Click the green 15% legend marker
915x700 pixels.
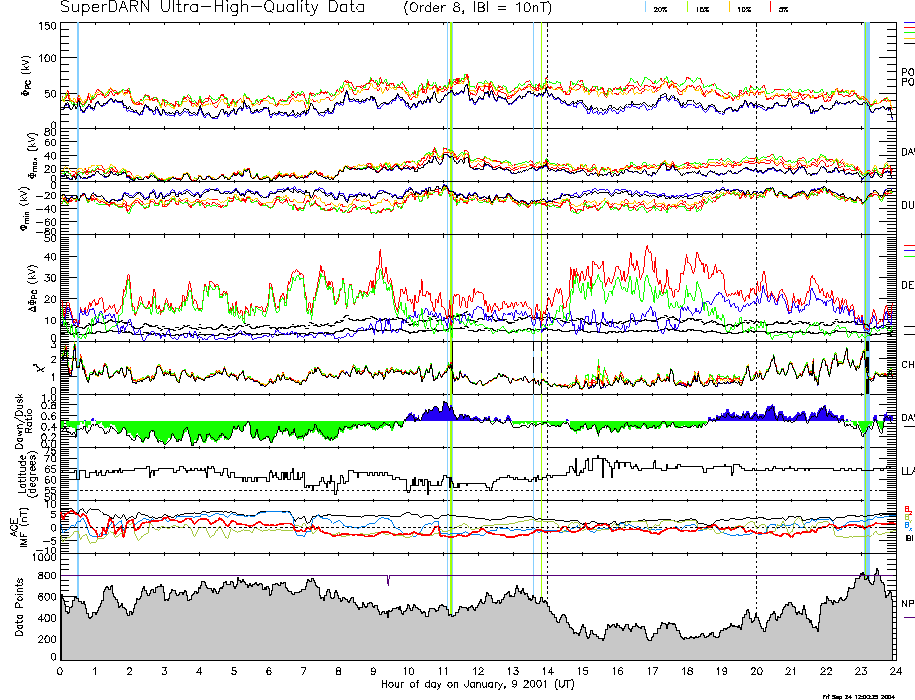(x=688, y=7)
